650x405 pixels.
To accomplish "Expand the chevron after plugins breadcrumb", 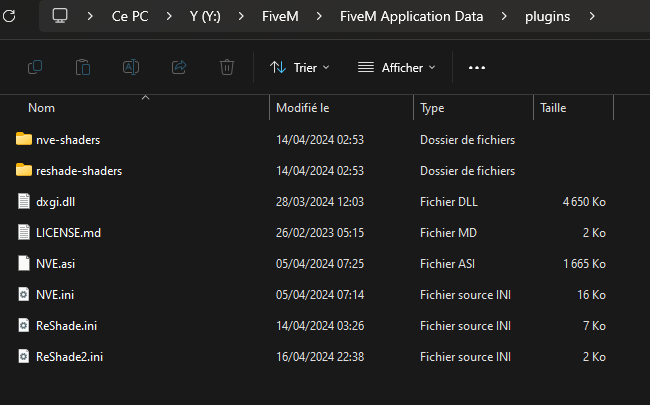I will click(x=592, y=17).
